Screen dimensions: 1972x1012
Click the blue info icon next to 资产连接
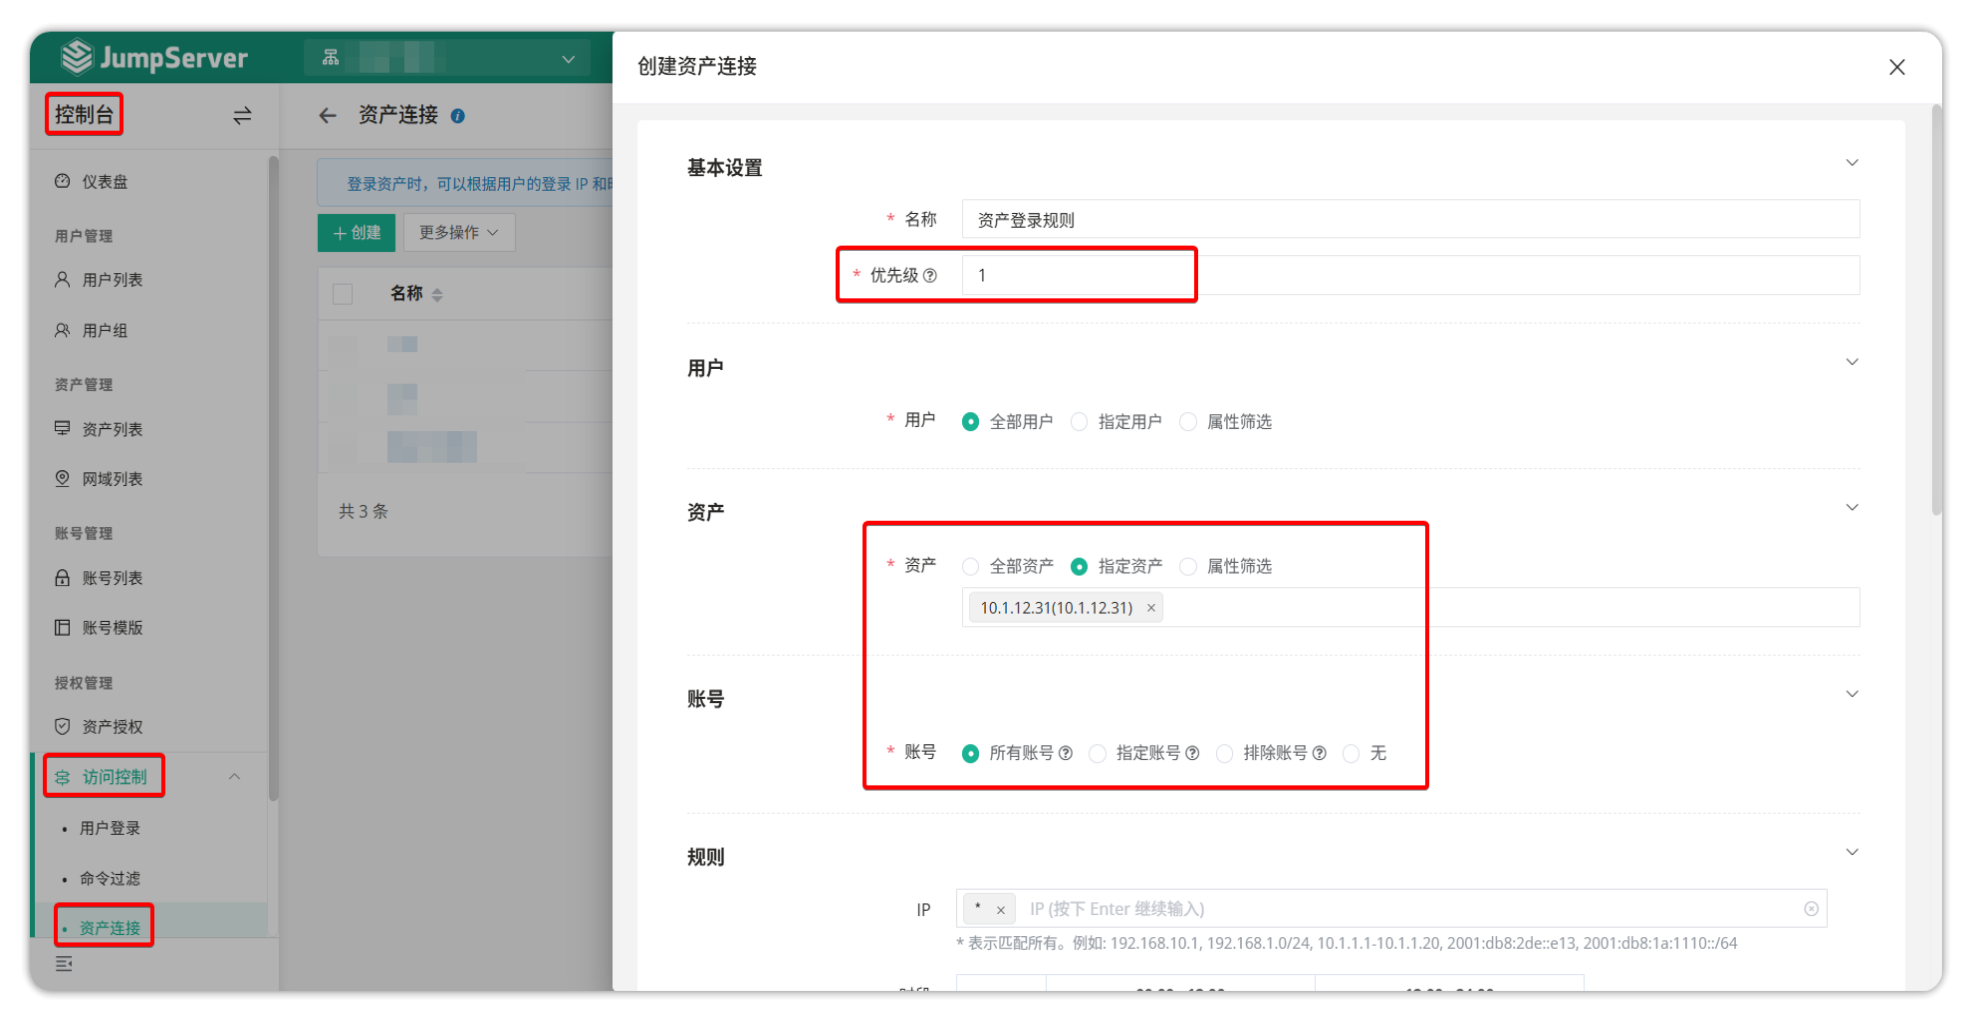(458, 116)
